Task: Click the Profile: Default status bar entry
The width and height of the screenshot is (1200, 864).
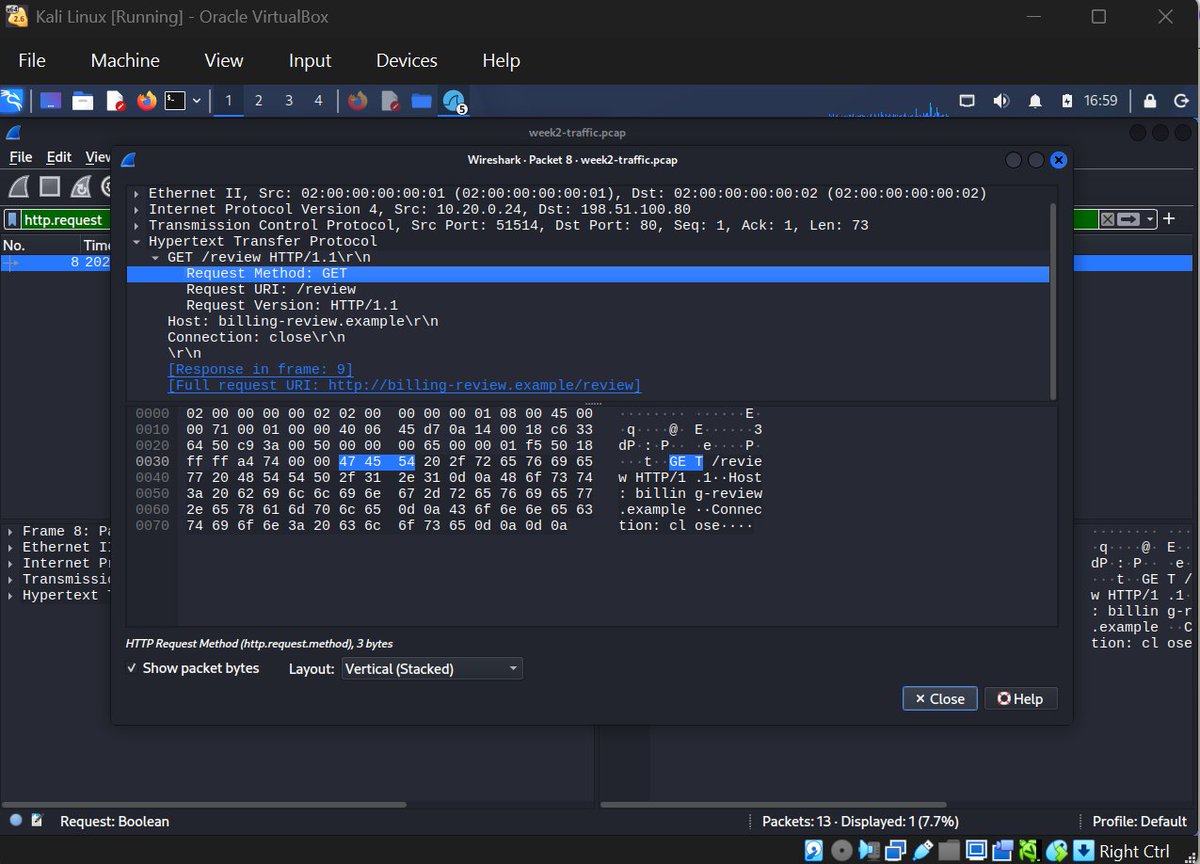Action: (x=1139, y=821)
